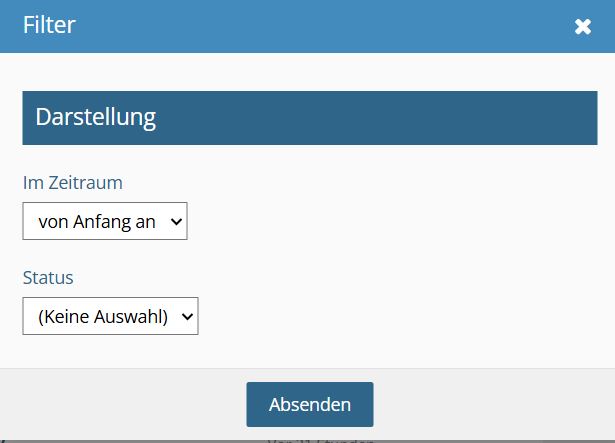Click the chevron on the Keine Auswahl select

coord(188,317)
